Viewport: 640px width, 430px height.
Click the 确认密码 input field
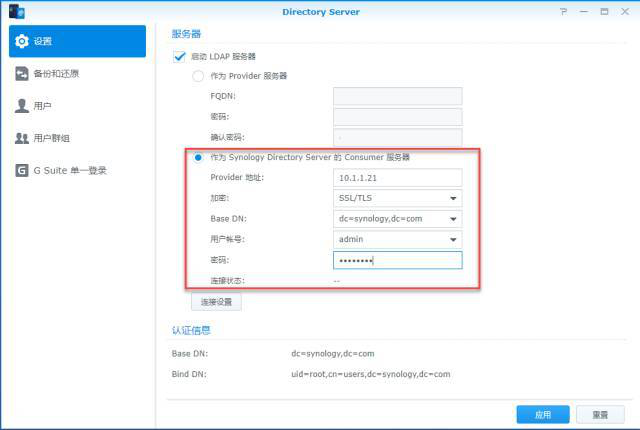click(398, 137)
